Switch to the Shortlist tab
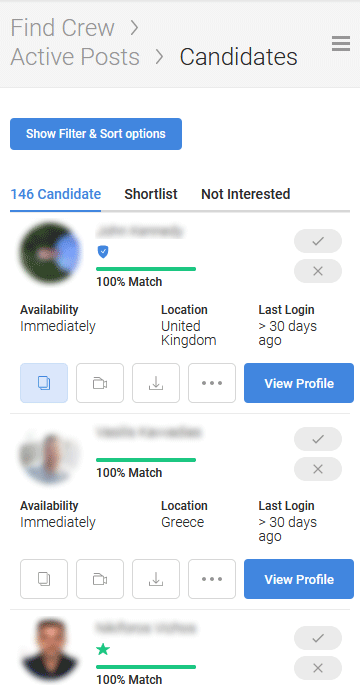 click(x=151, y=194)
